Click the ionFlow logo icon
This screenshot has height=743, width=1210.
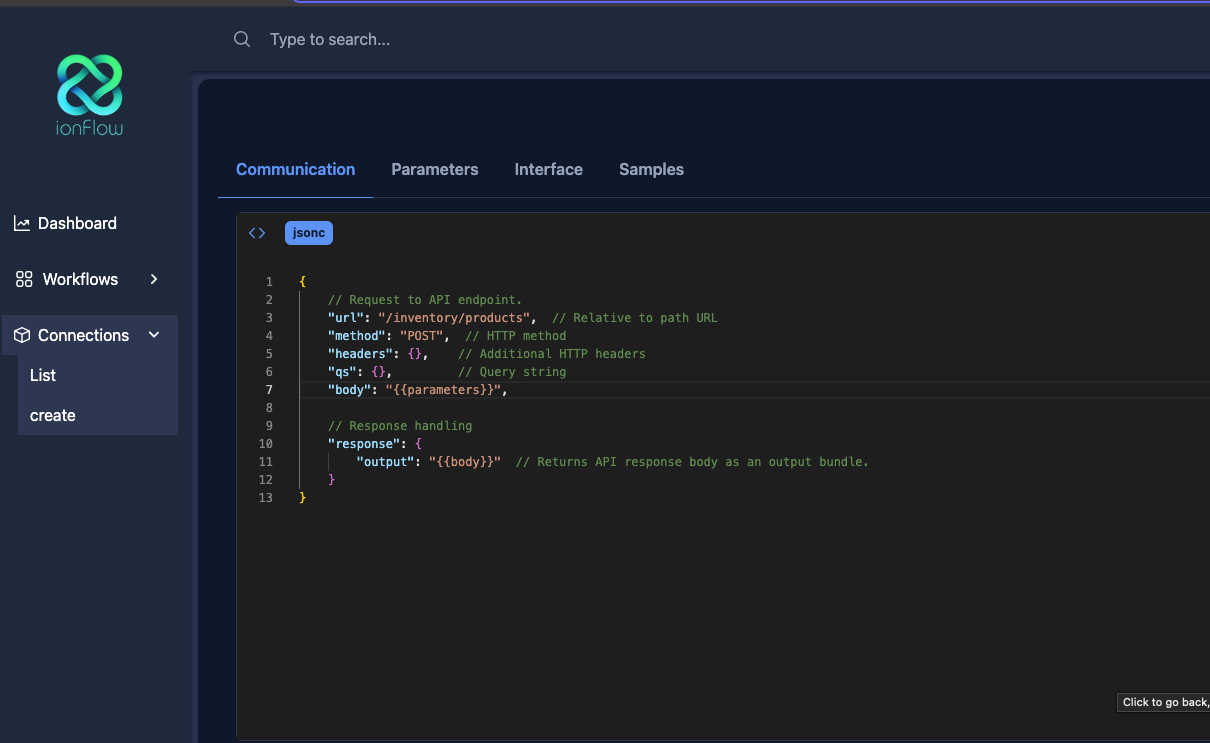(89, 84)
